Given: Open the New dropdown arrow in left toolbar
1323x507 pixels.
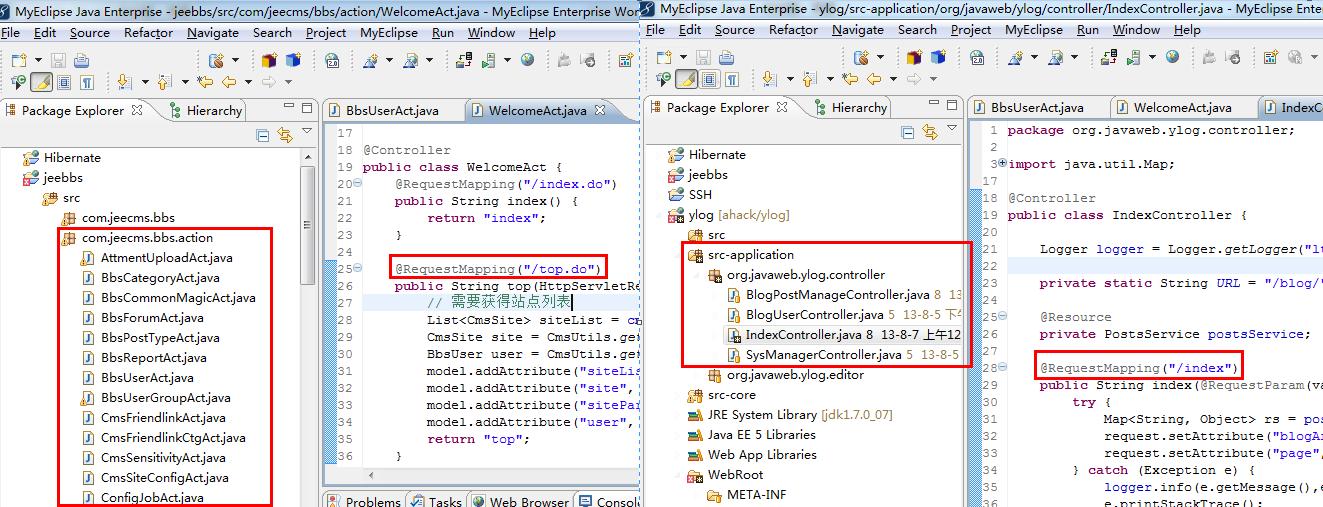Looking at the screenshot, I should pos(37,61).
